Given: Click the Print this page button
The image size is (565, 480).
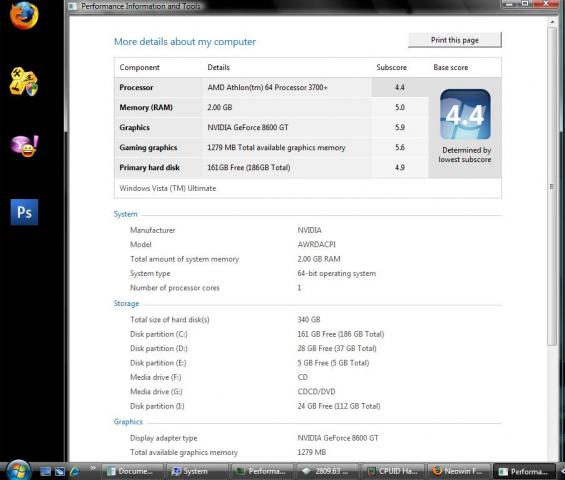Looking at the screenshot, I should [x=455, y=40].
